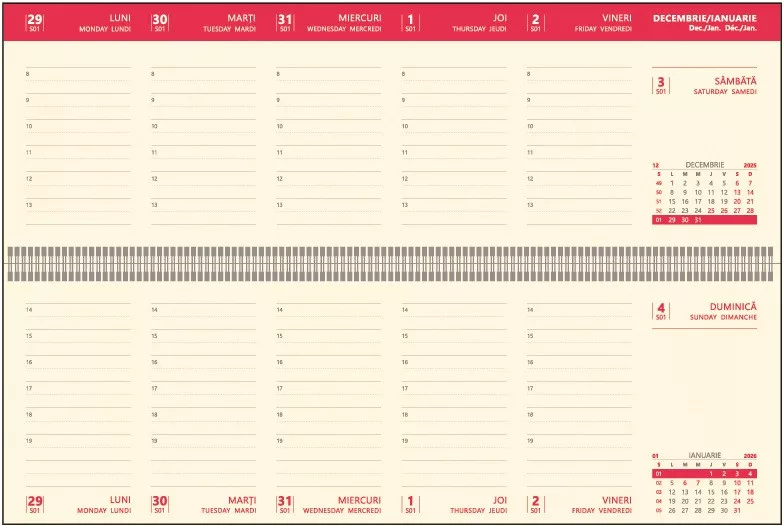Click the date box 29 in Luni header
The width and height of the screenshot is (784, 526).
tap(35, 22)
